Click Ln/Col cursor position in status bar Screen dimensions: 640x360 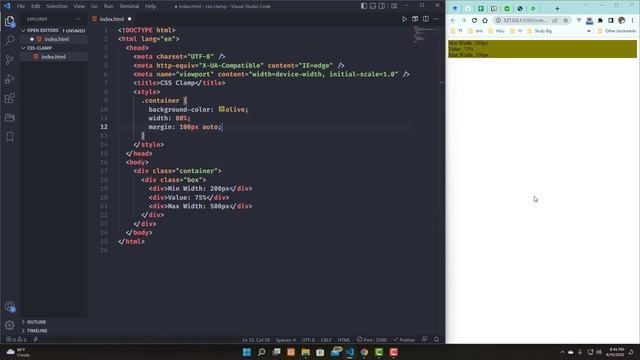(256, 340)
